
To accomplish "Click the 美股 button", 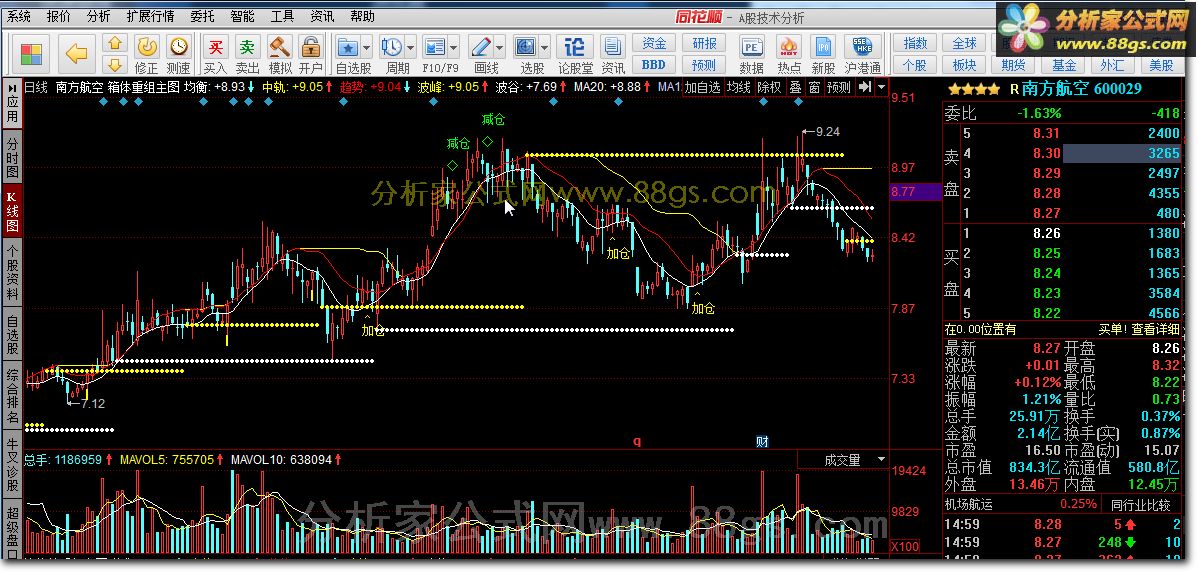I will 1161,65.
